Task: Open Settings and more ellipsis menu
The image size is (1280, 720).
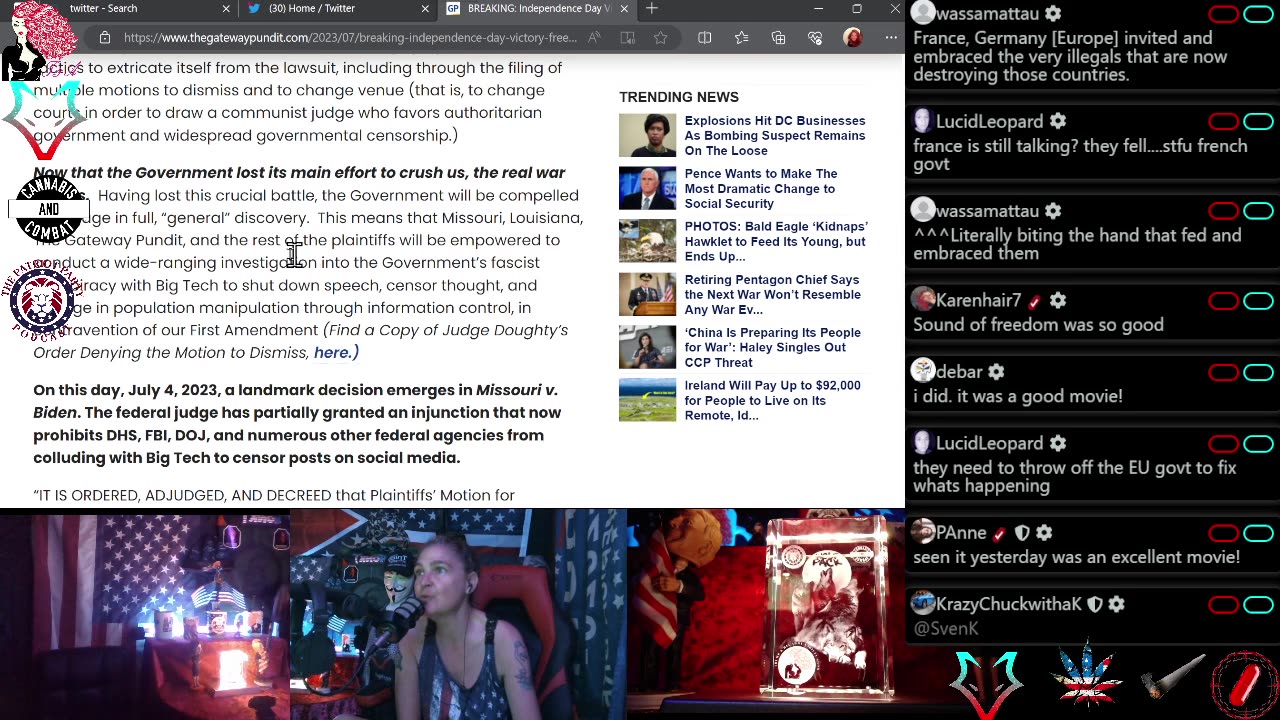Action: click(x=890, y=38)
